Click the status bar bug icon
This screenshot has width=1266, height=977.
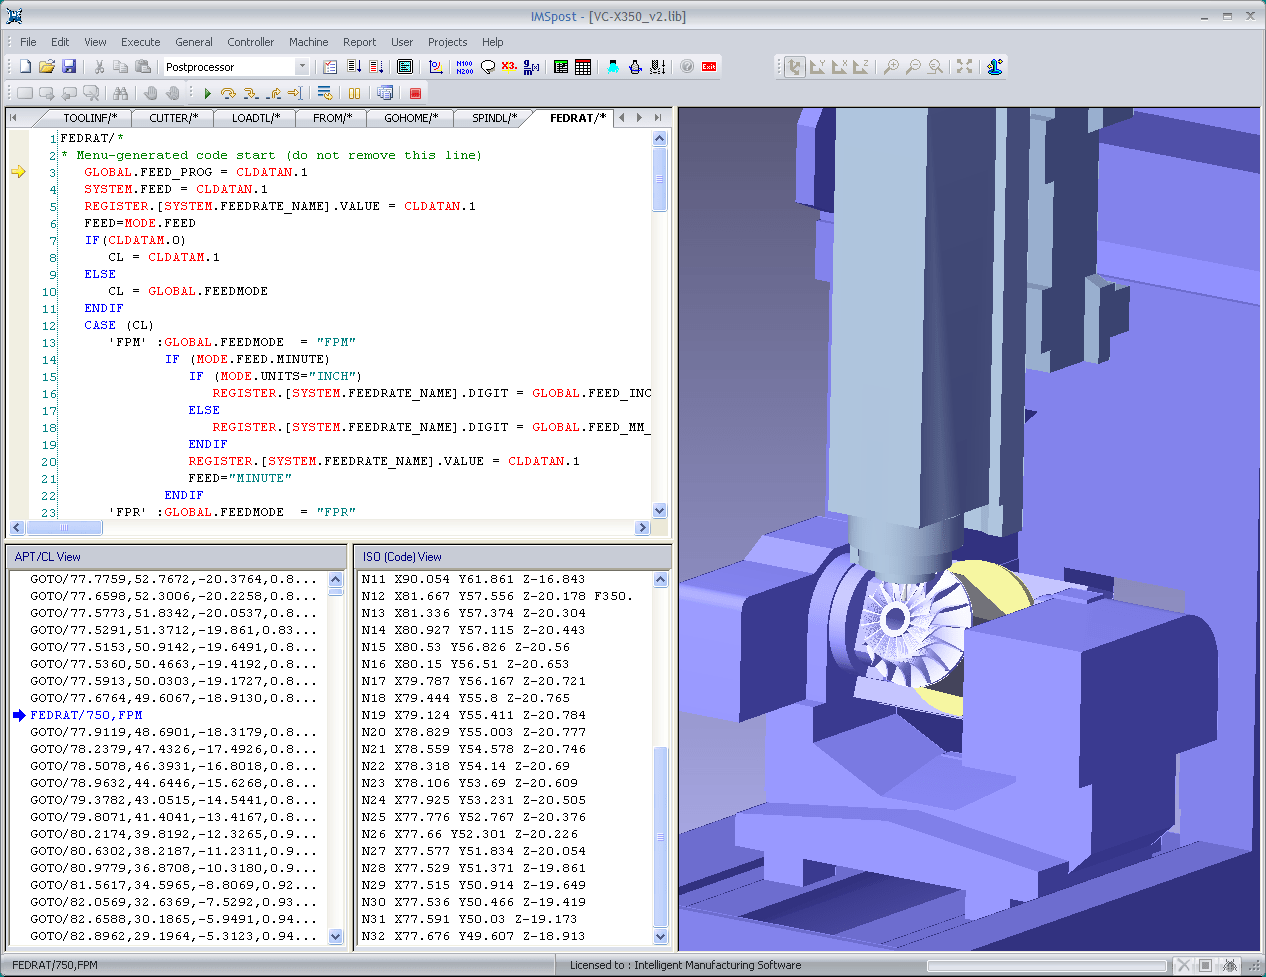[1229, 965]
